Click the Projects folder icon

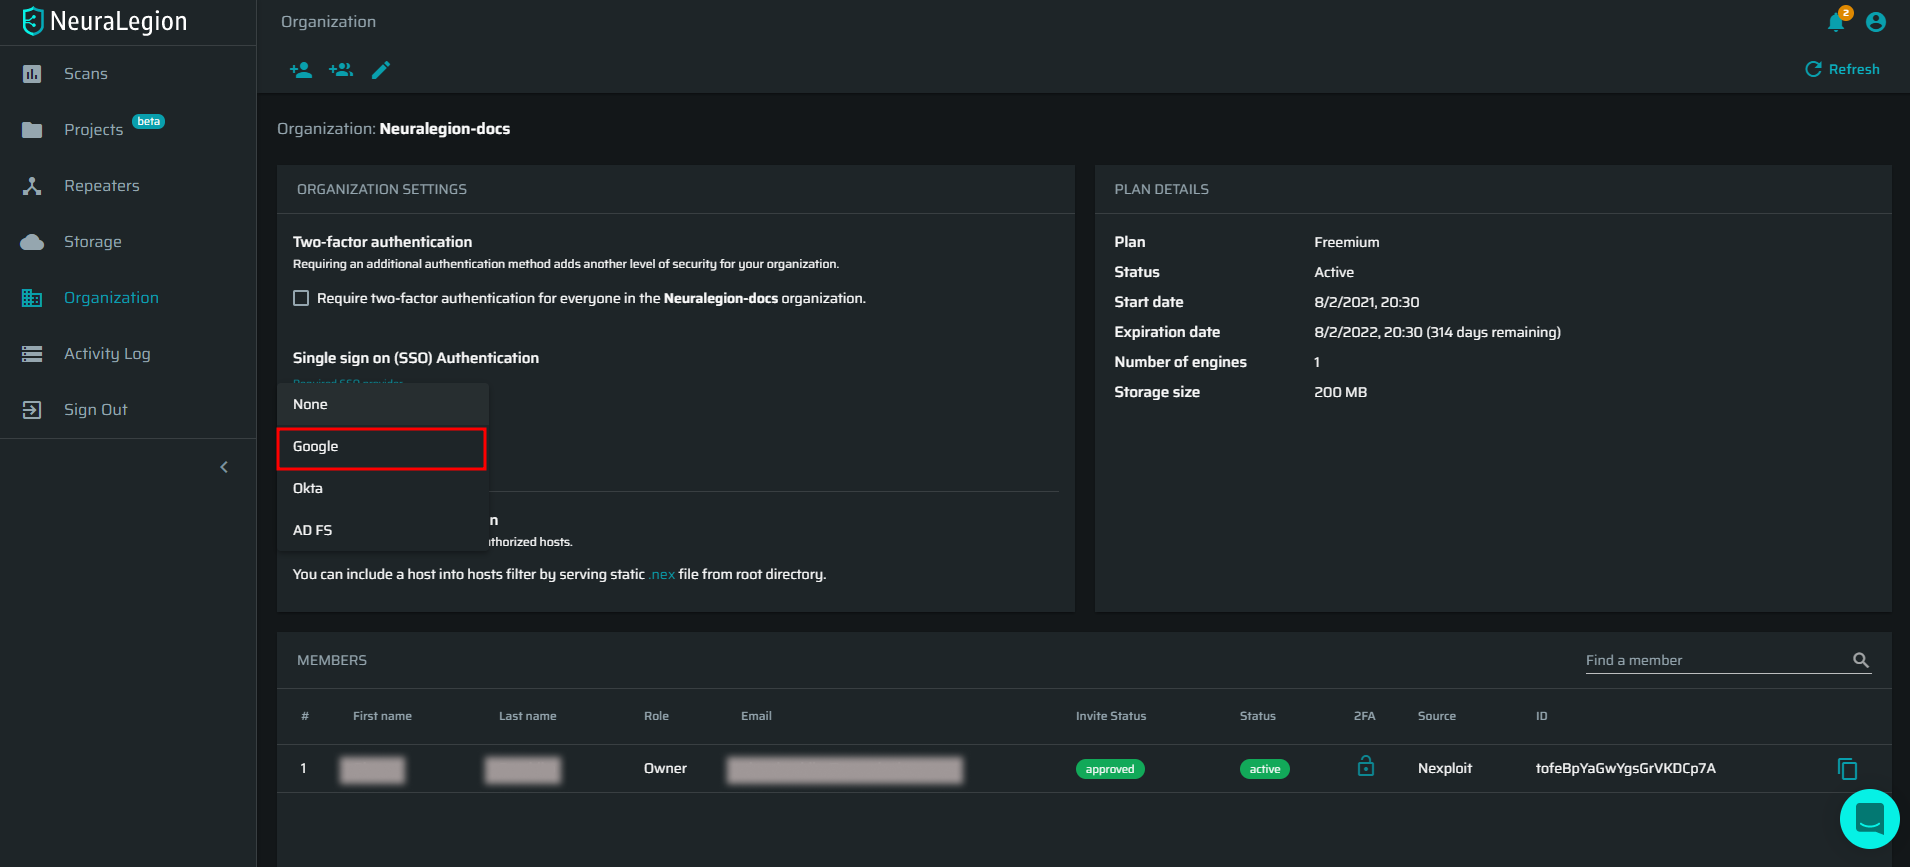pos(32,130)
